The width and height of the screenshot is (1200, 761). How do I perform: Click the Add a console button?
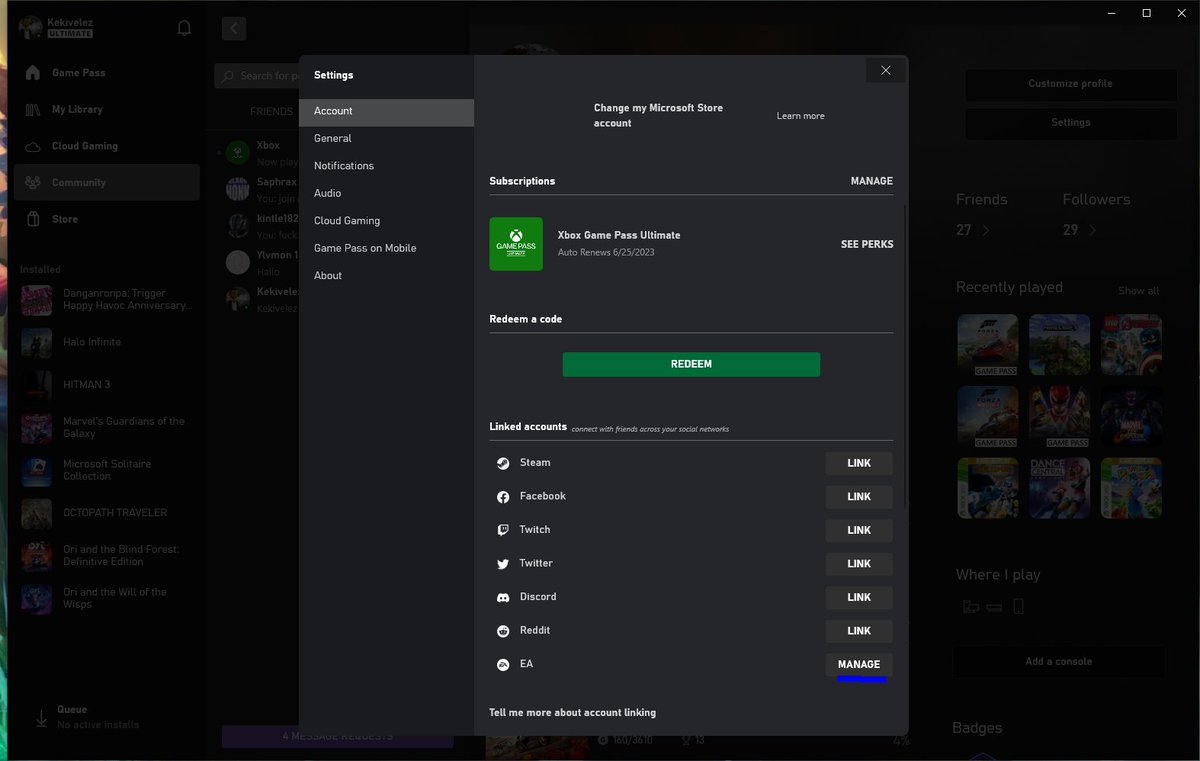(x=1059, y=661)
